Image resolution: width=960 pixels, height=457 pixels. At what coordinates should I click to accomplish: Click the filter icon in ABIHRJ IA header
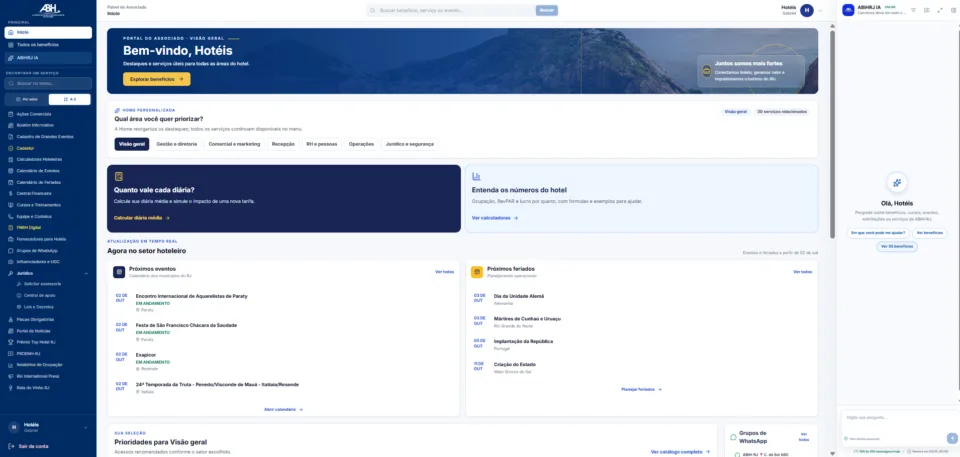click(913, 10)
